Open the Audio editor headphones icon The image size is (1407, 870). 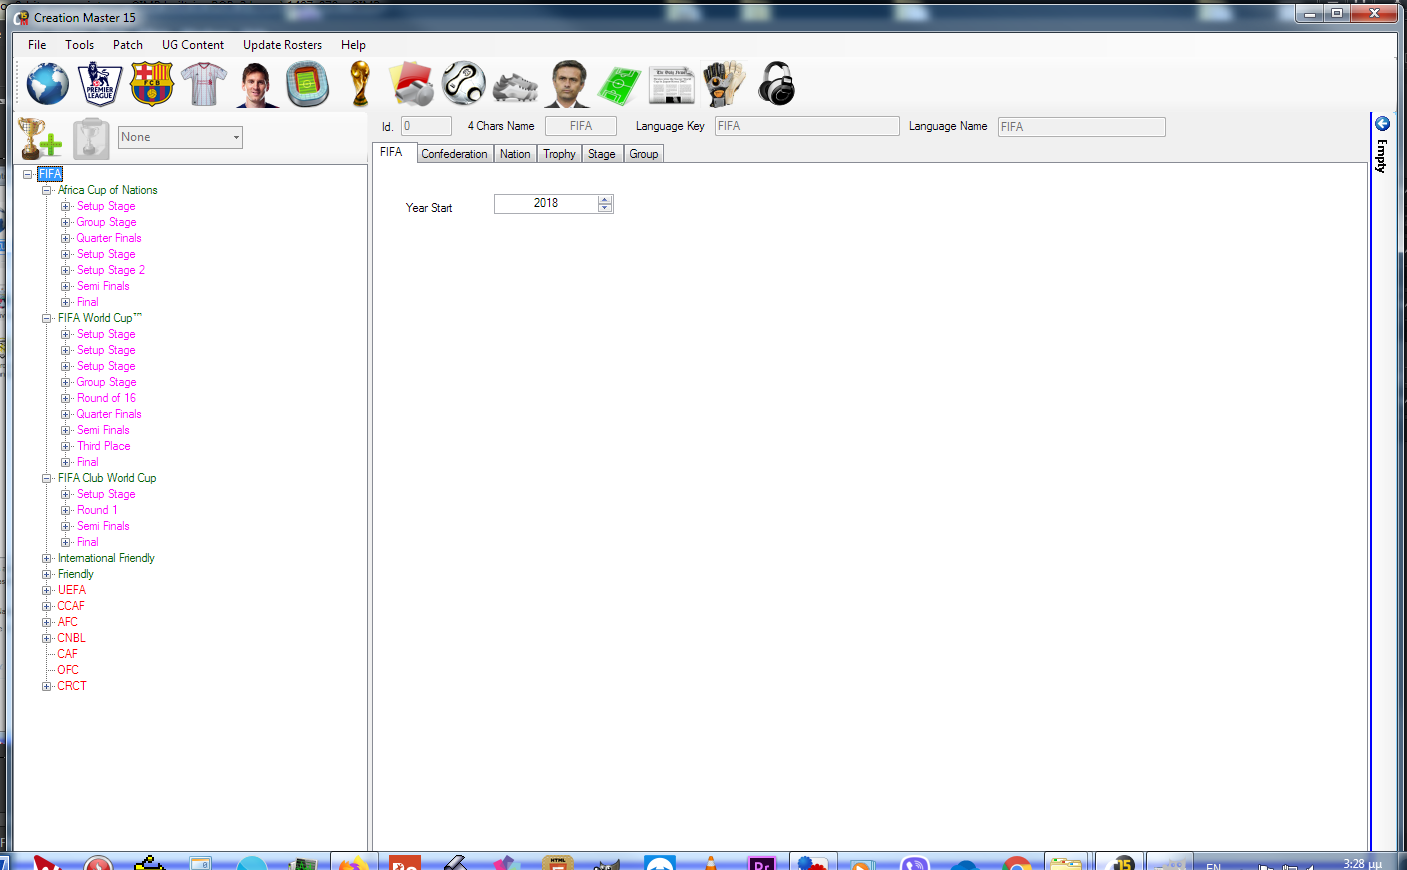[x=776, y=84]
